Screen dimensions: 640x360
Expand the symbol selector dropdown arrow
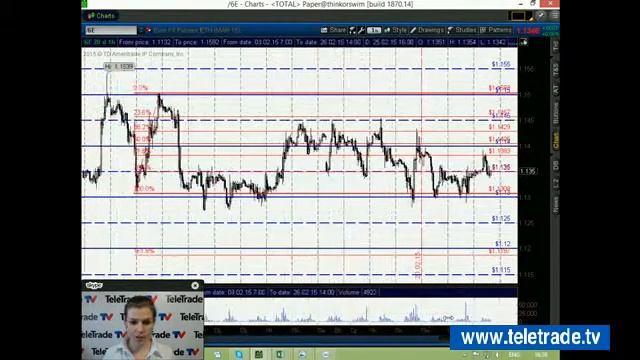141,30
